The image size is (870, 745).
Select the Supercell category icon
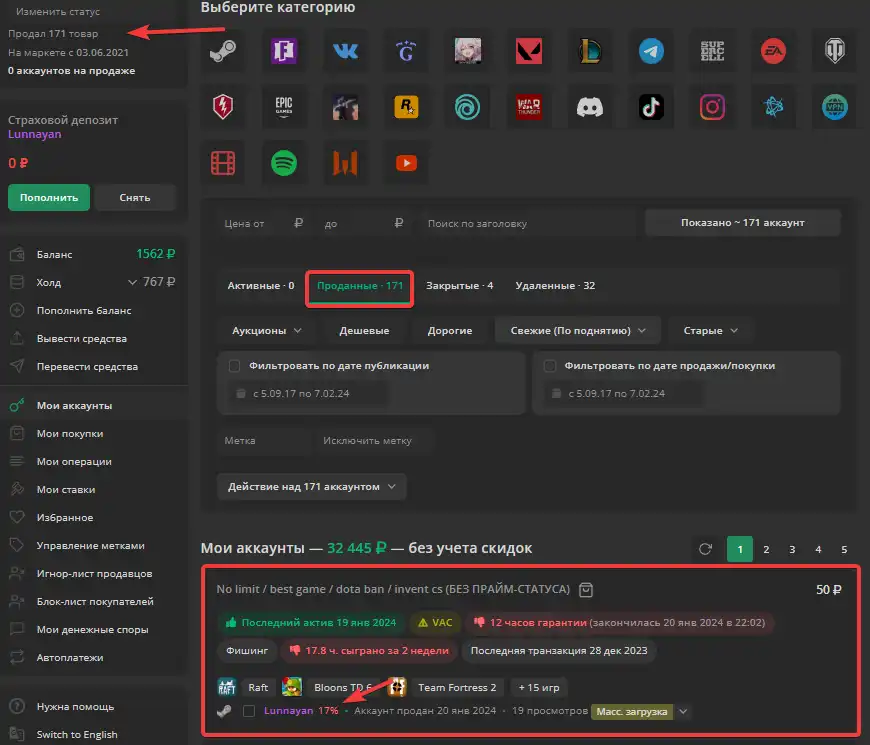pos(712,51)
